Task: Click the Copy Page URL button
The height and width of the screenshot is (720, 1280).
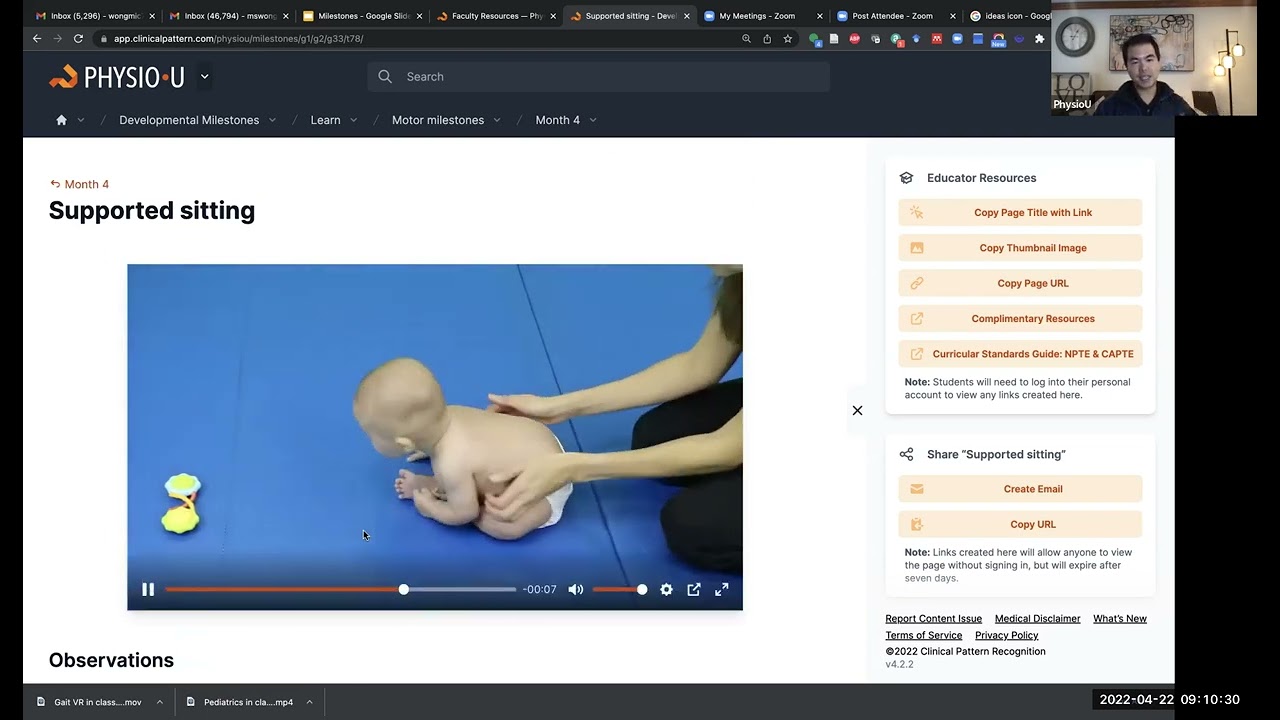Action: click(1020, 283)
